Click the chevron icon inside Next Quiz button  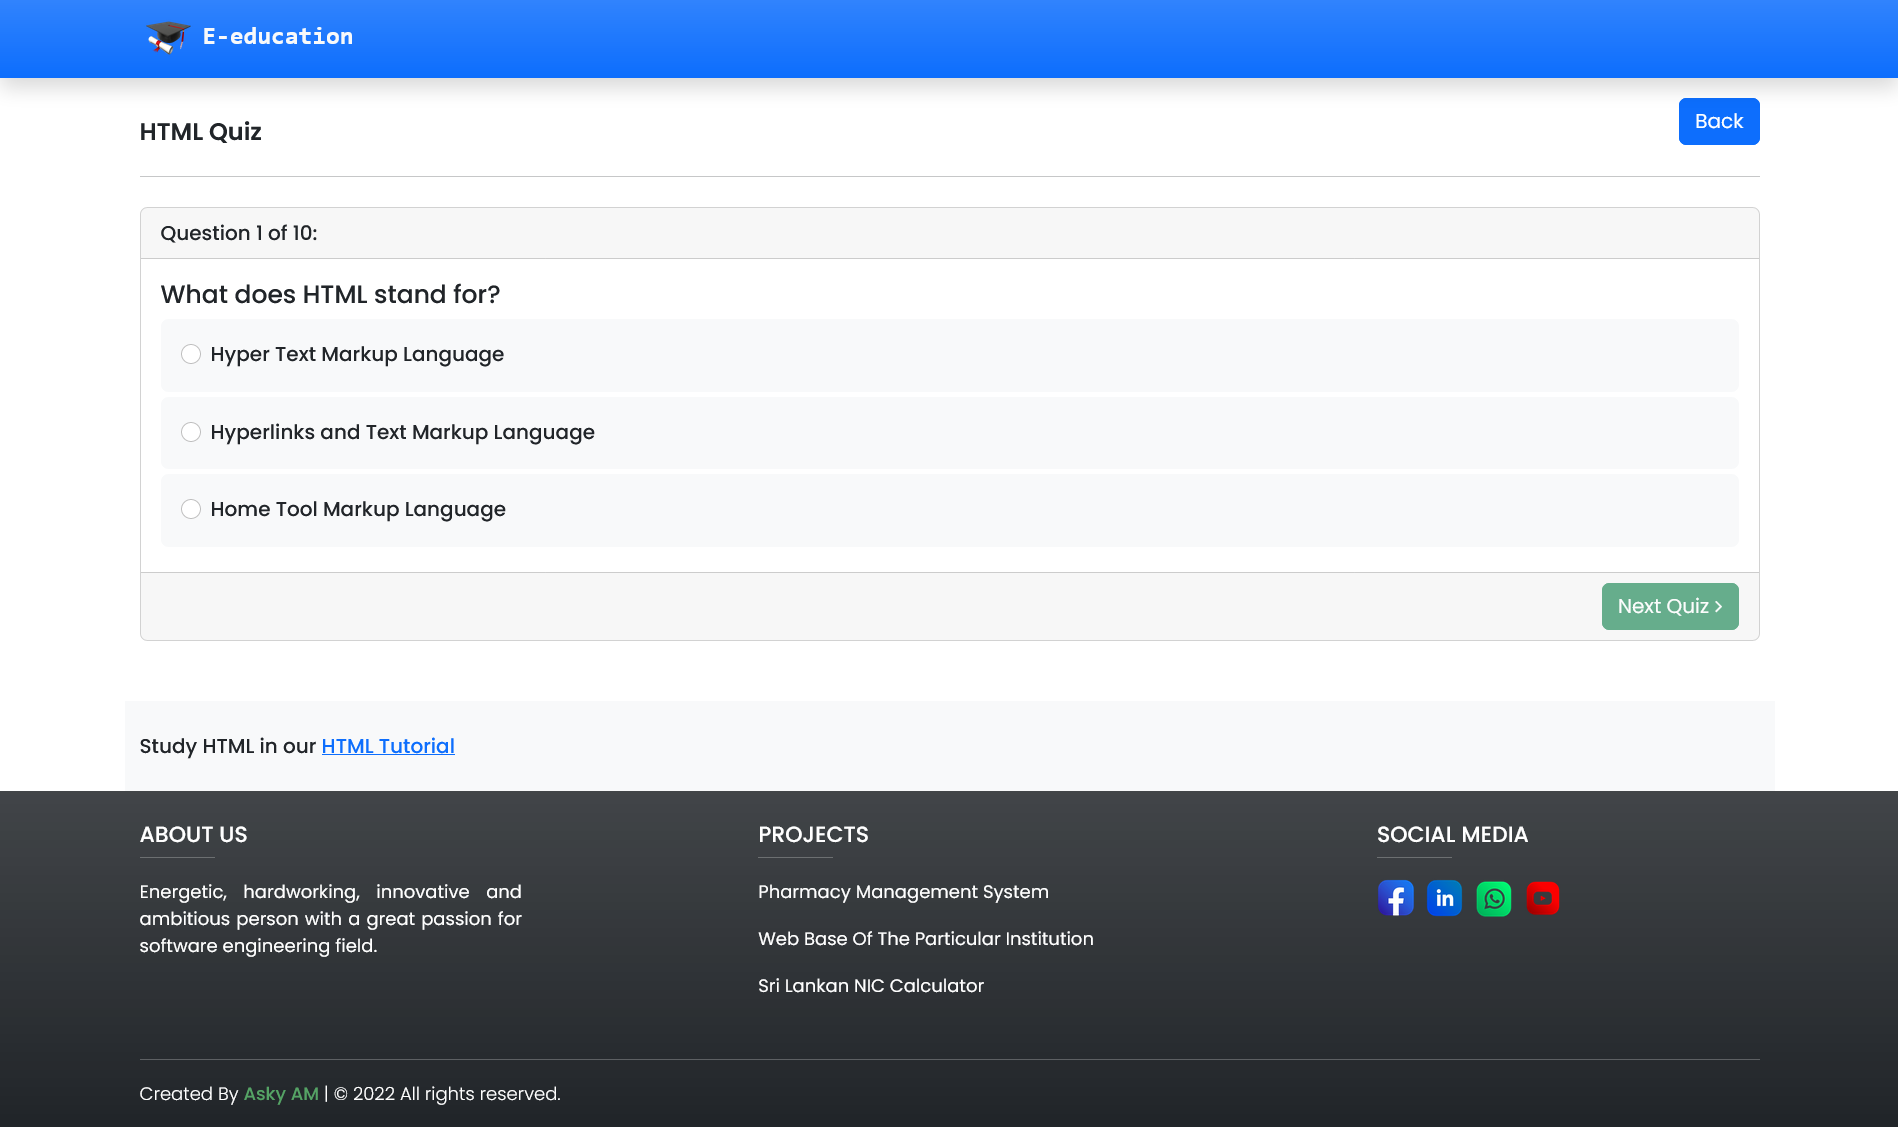(x=1719, y=606)
